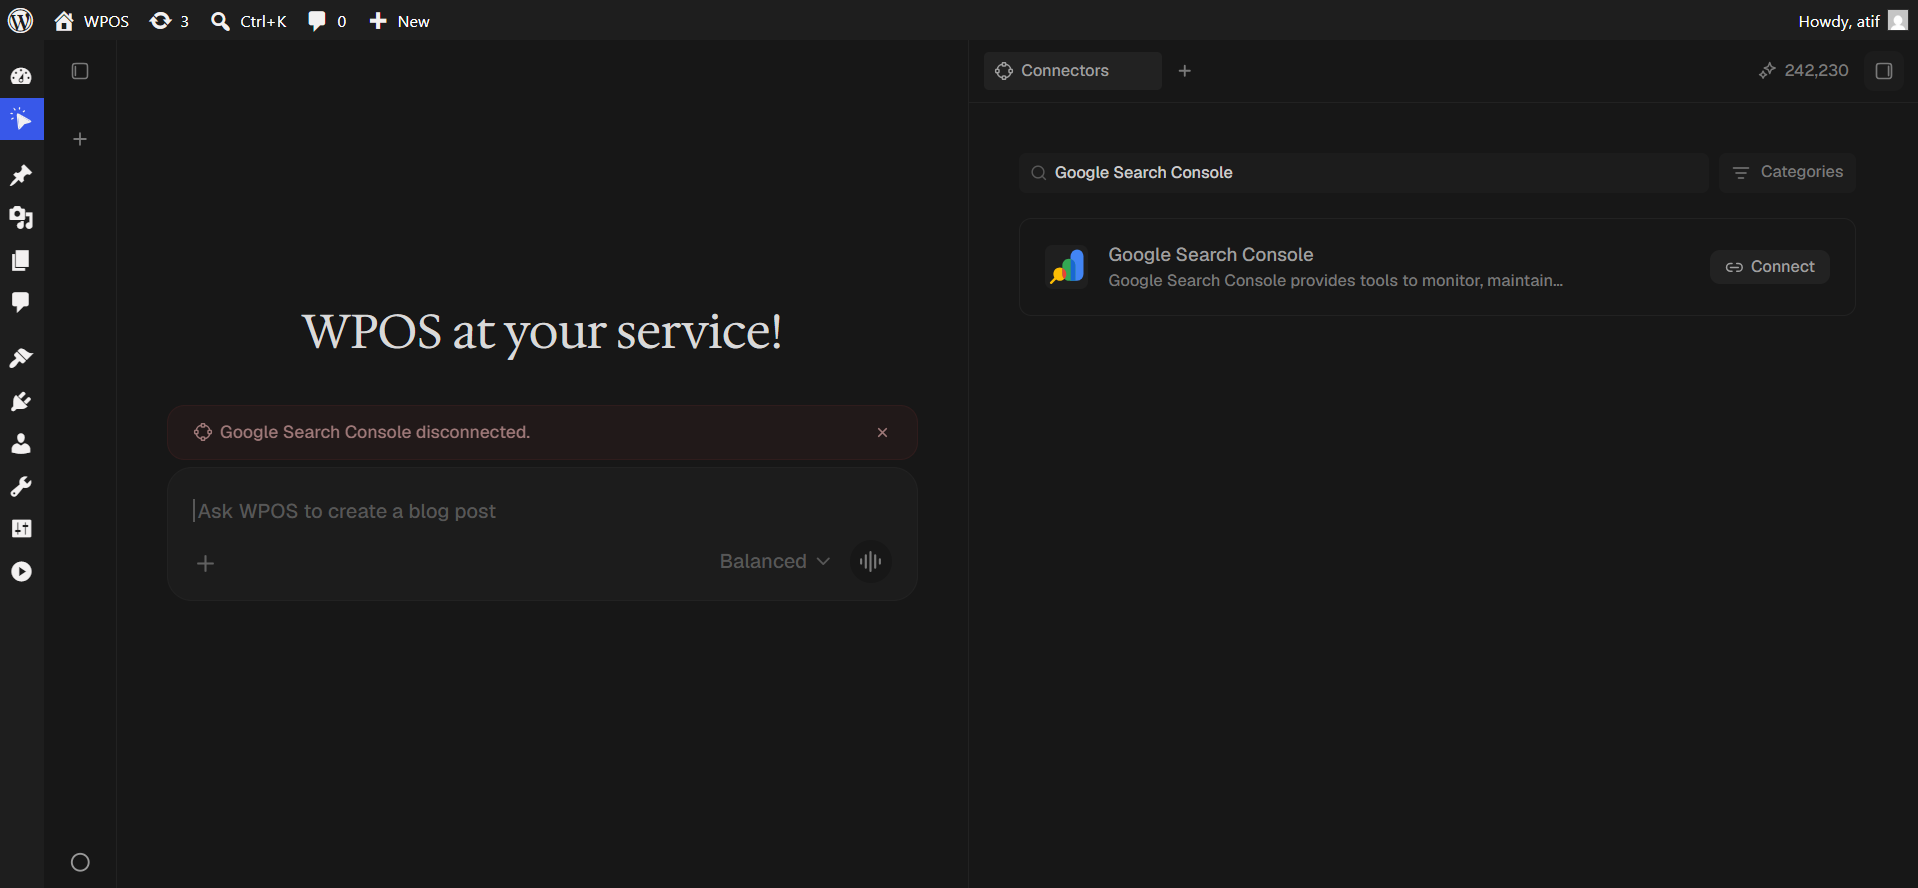Toggle the right side panel

pos(1884,71)
